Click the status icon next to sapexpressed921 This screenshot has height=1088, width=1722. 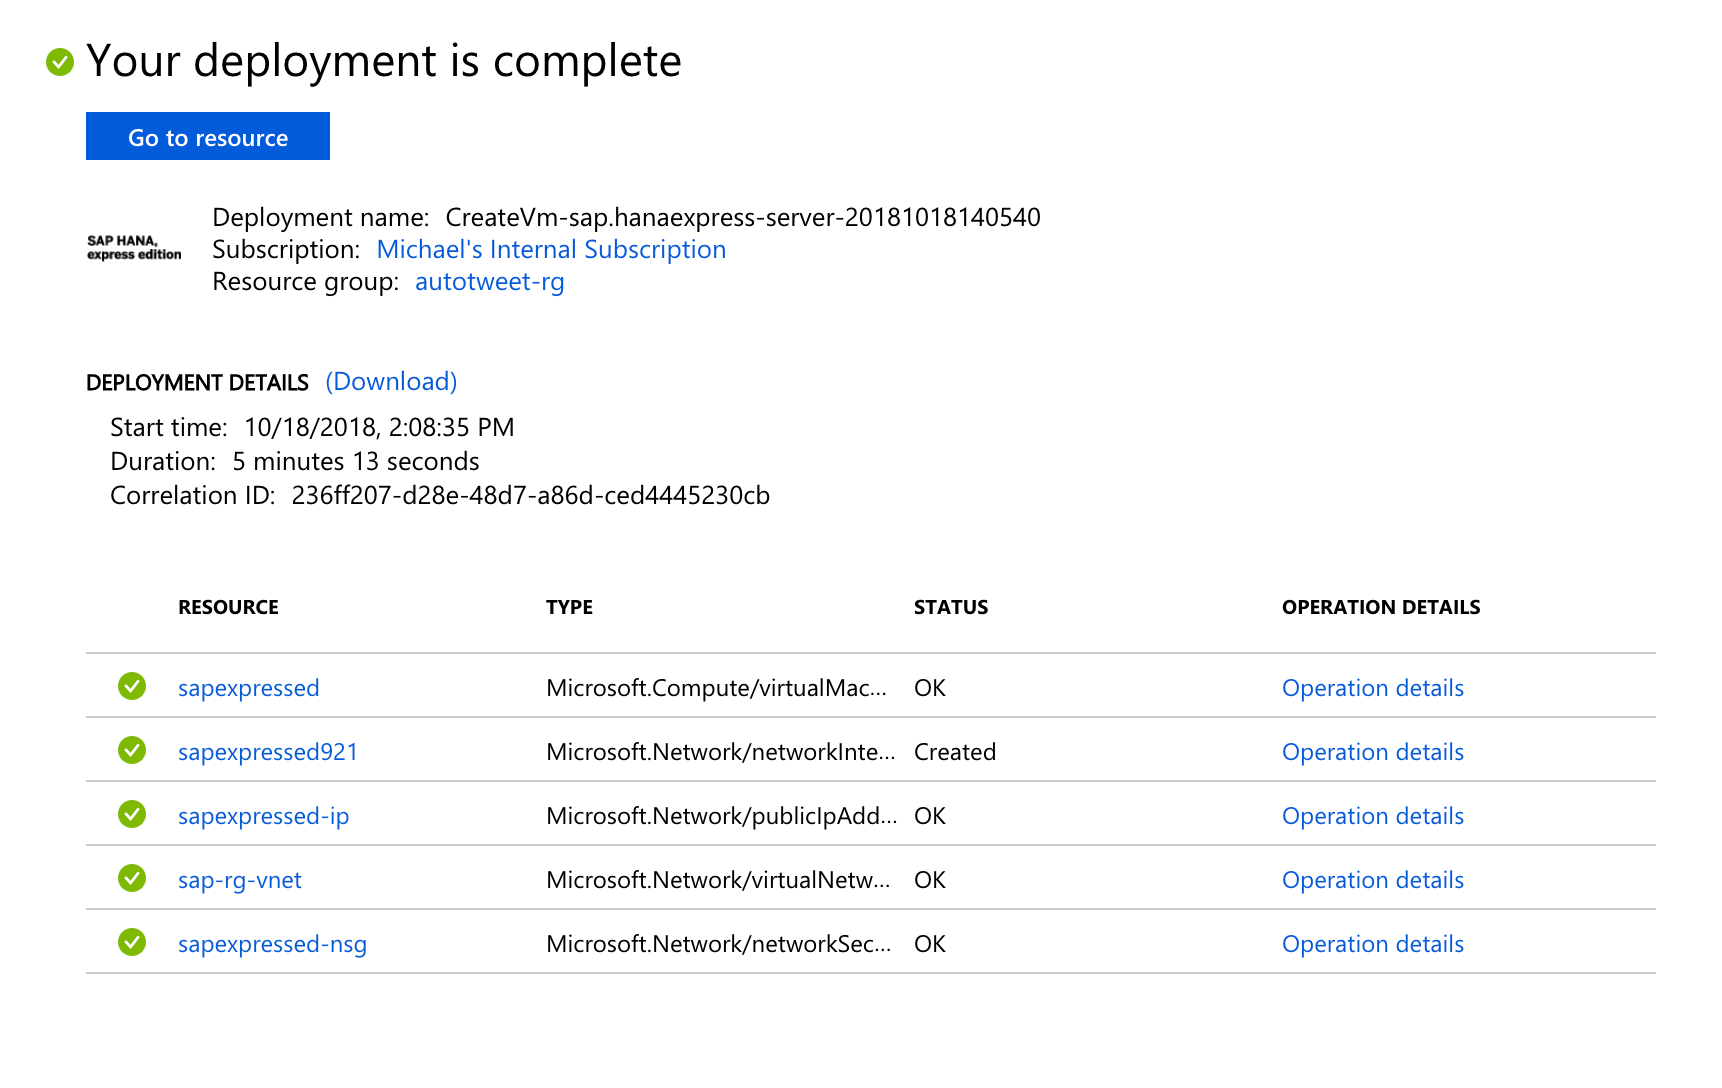click(x=132, y=750)
